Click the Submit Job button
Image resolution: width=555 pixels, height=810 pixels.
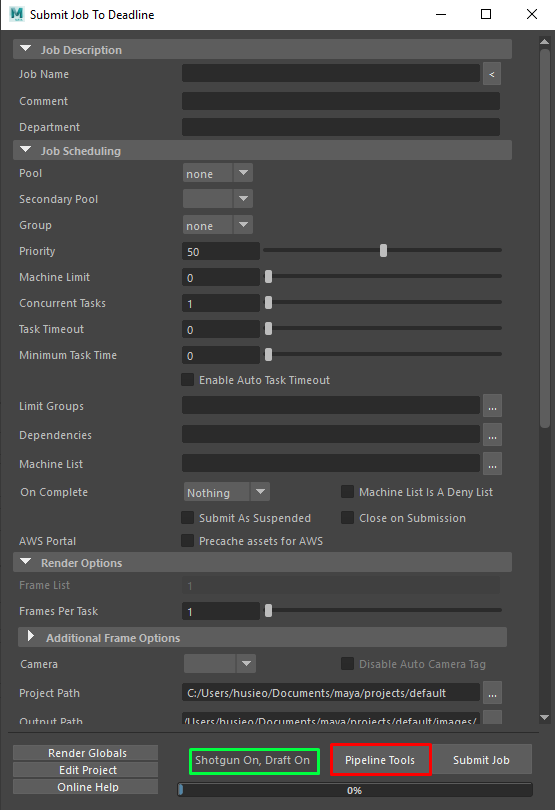pyautogui.click(x=481, y=760)
